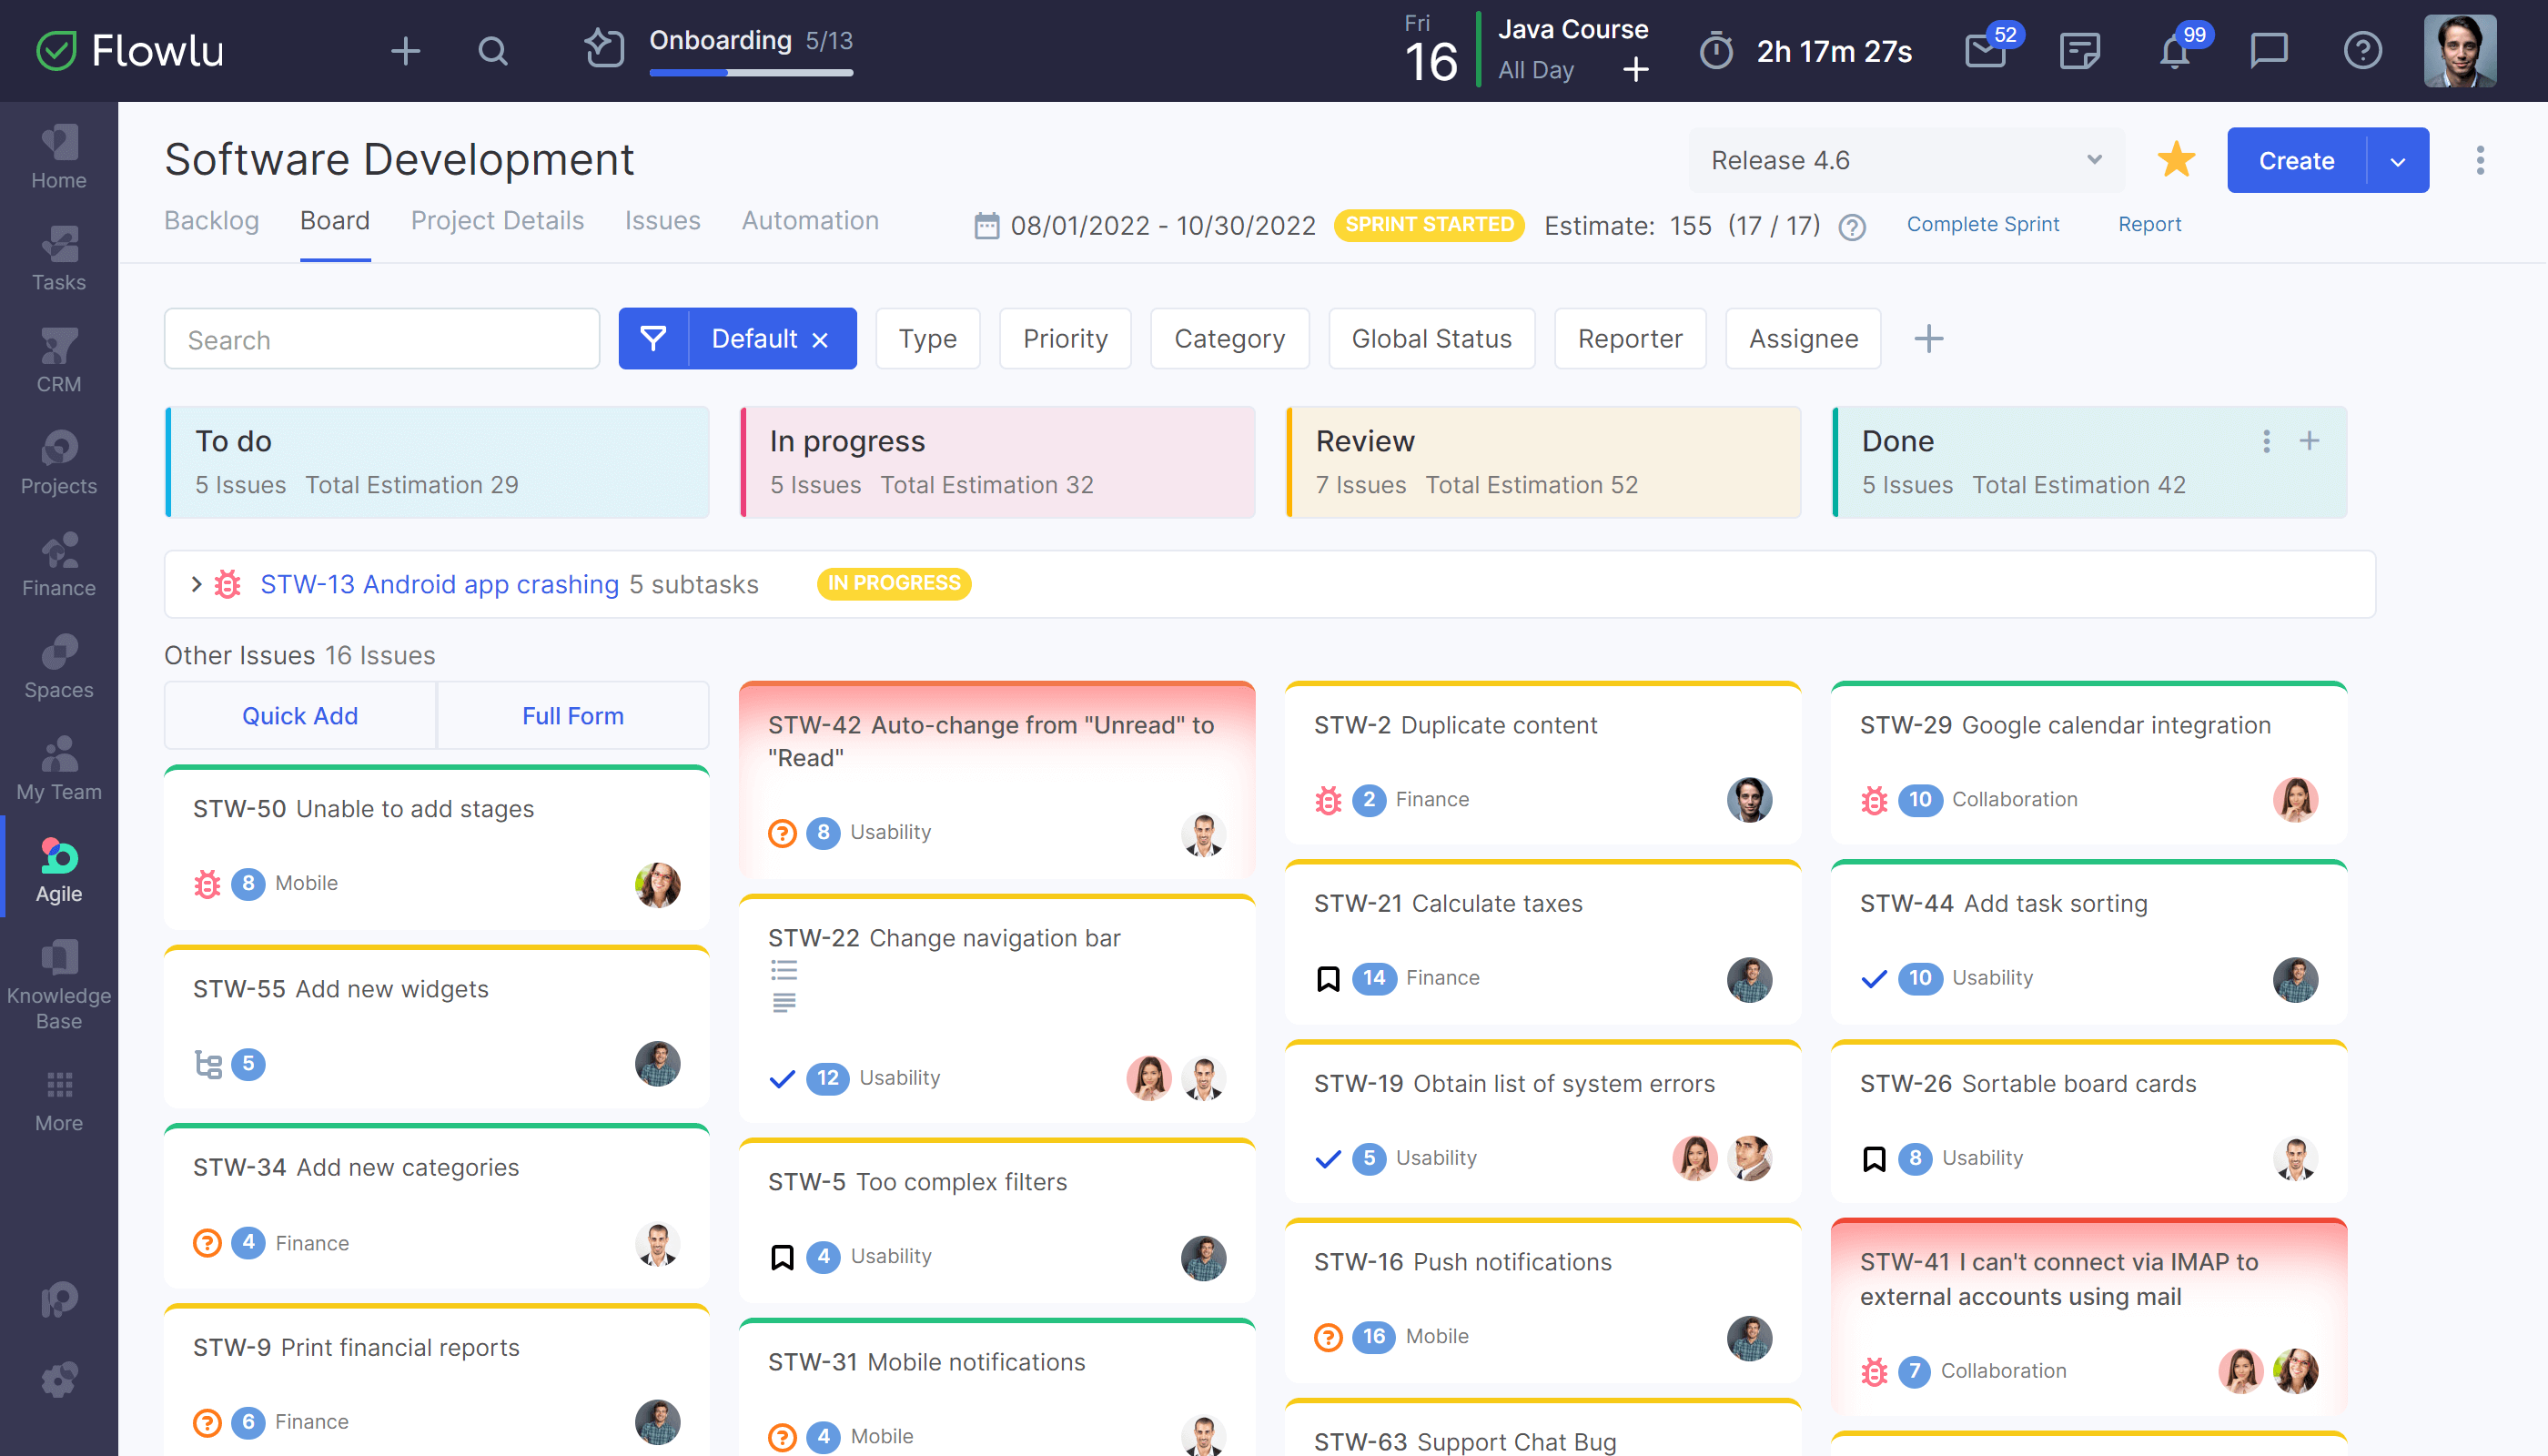
Task: Open the Priority filter dropdown
Action: coord(1065,339)
